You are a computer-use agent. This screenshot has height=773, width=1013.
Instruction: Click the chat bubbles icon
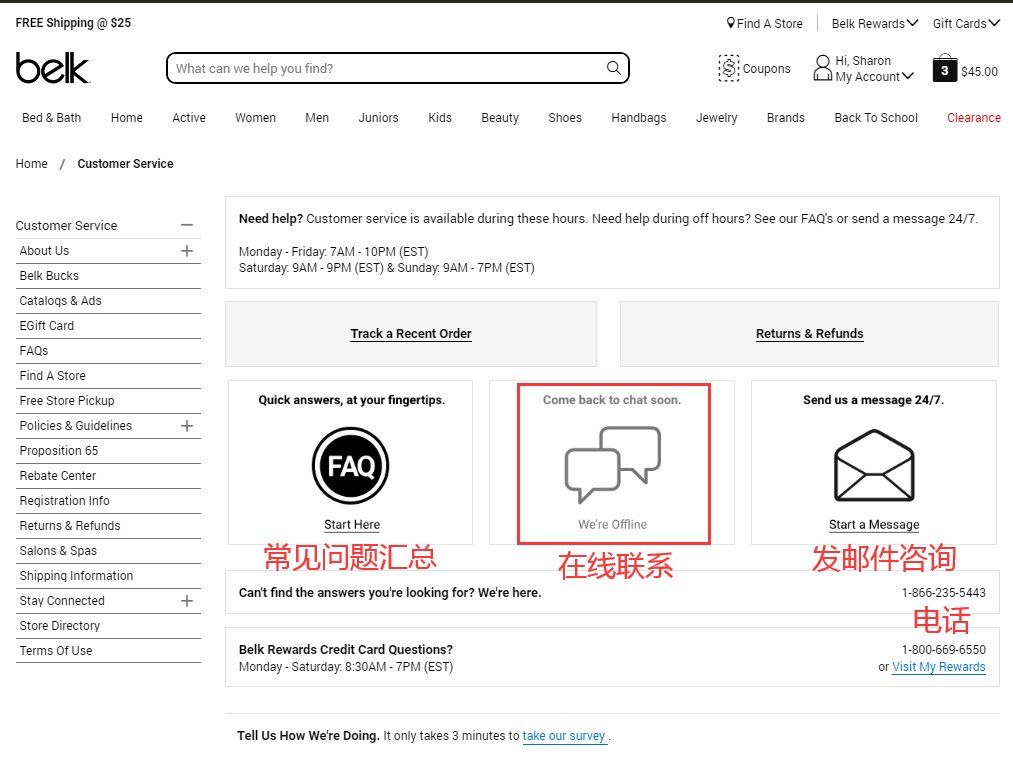(612, 464)
